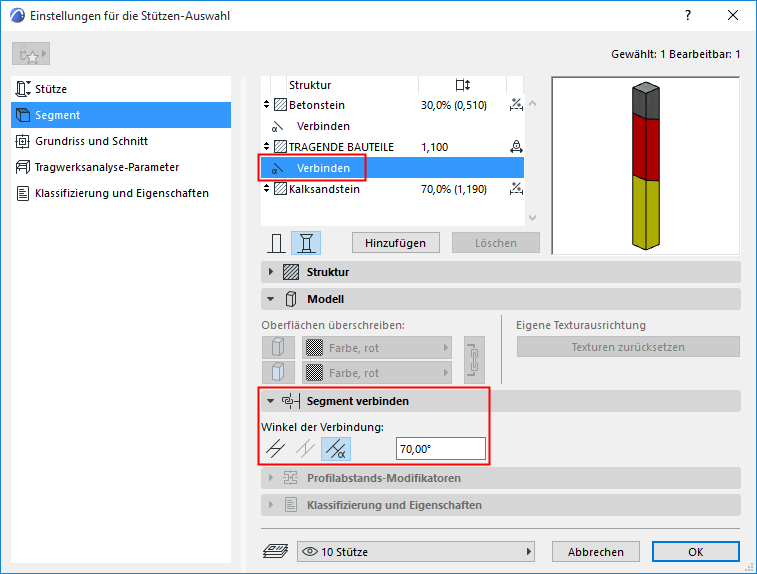The image size is (757, 574).
Task: Click the first Farbe, rot swatch
Action: pos(314,348)
